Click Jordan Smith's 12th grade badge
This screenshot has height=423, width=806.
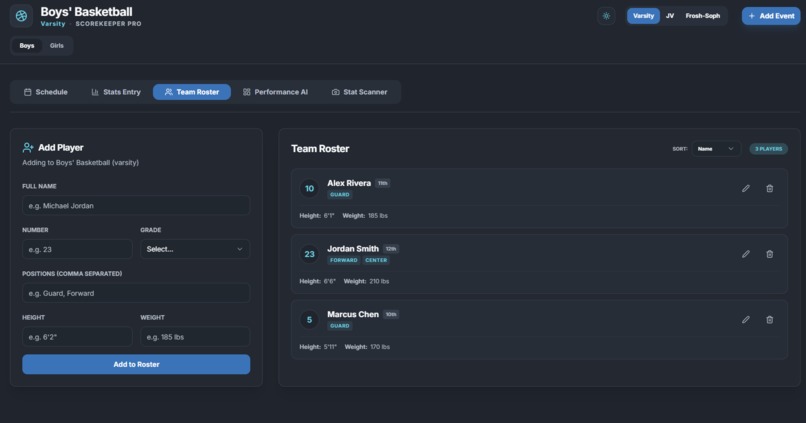click(x=391, y=249)
